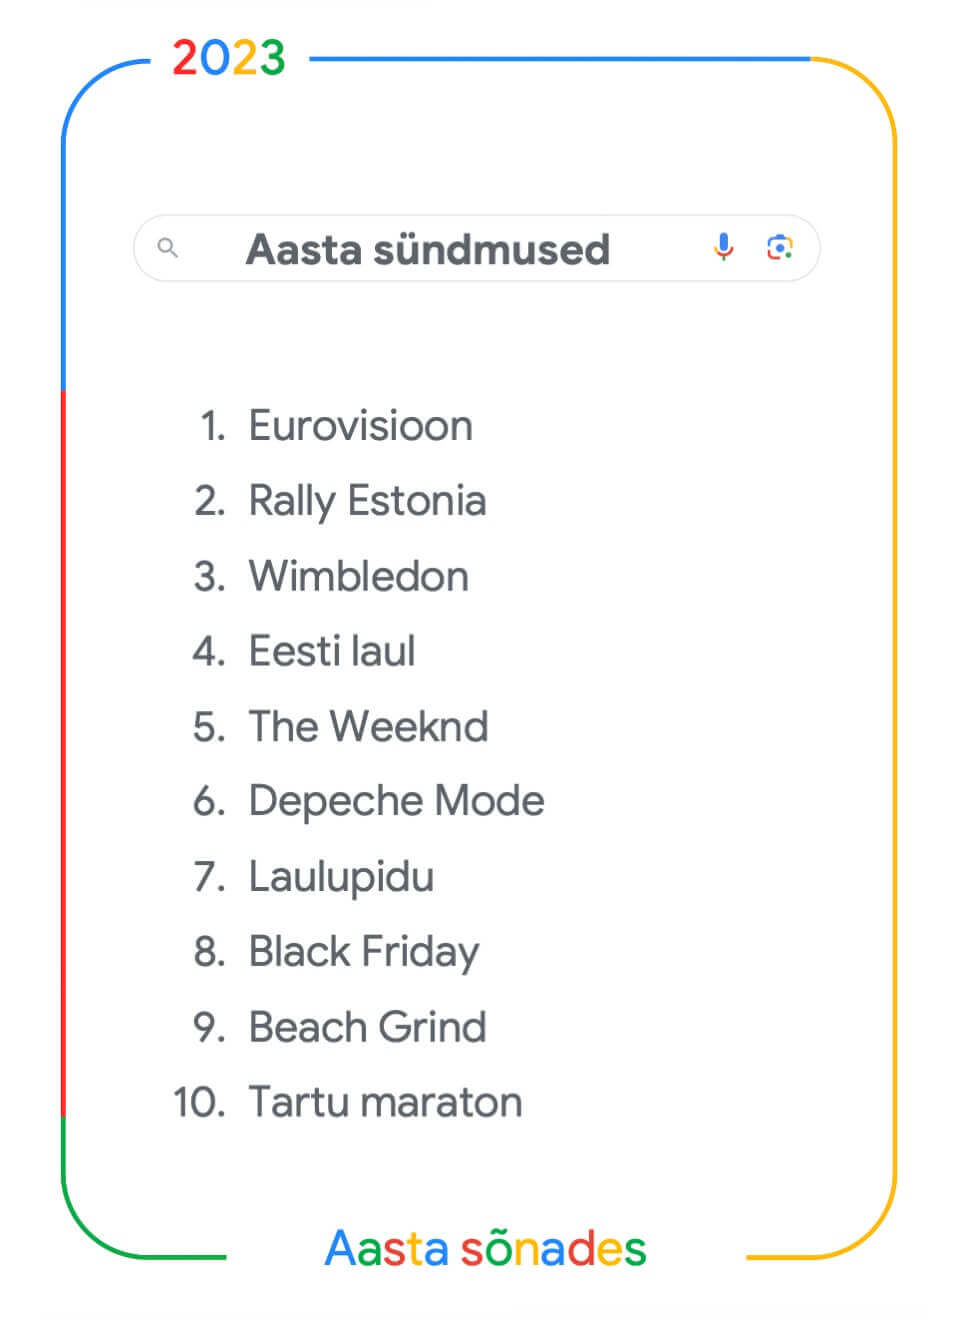Select the Eurovisioon list entry
960x1320 pixels.
(x=360, y=426)
